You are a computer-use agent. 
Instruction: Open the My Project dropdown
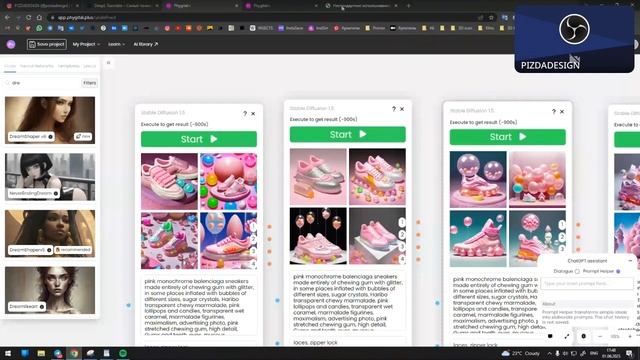pos(86,44)
